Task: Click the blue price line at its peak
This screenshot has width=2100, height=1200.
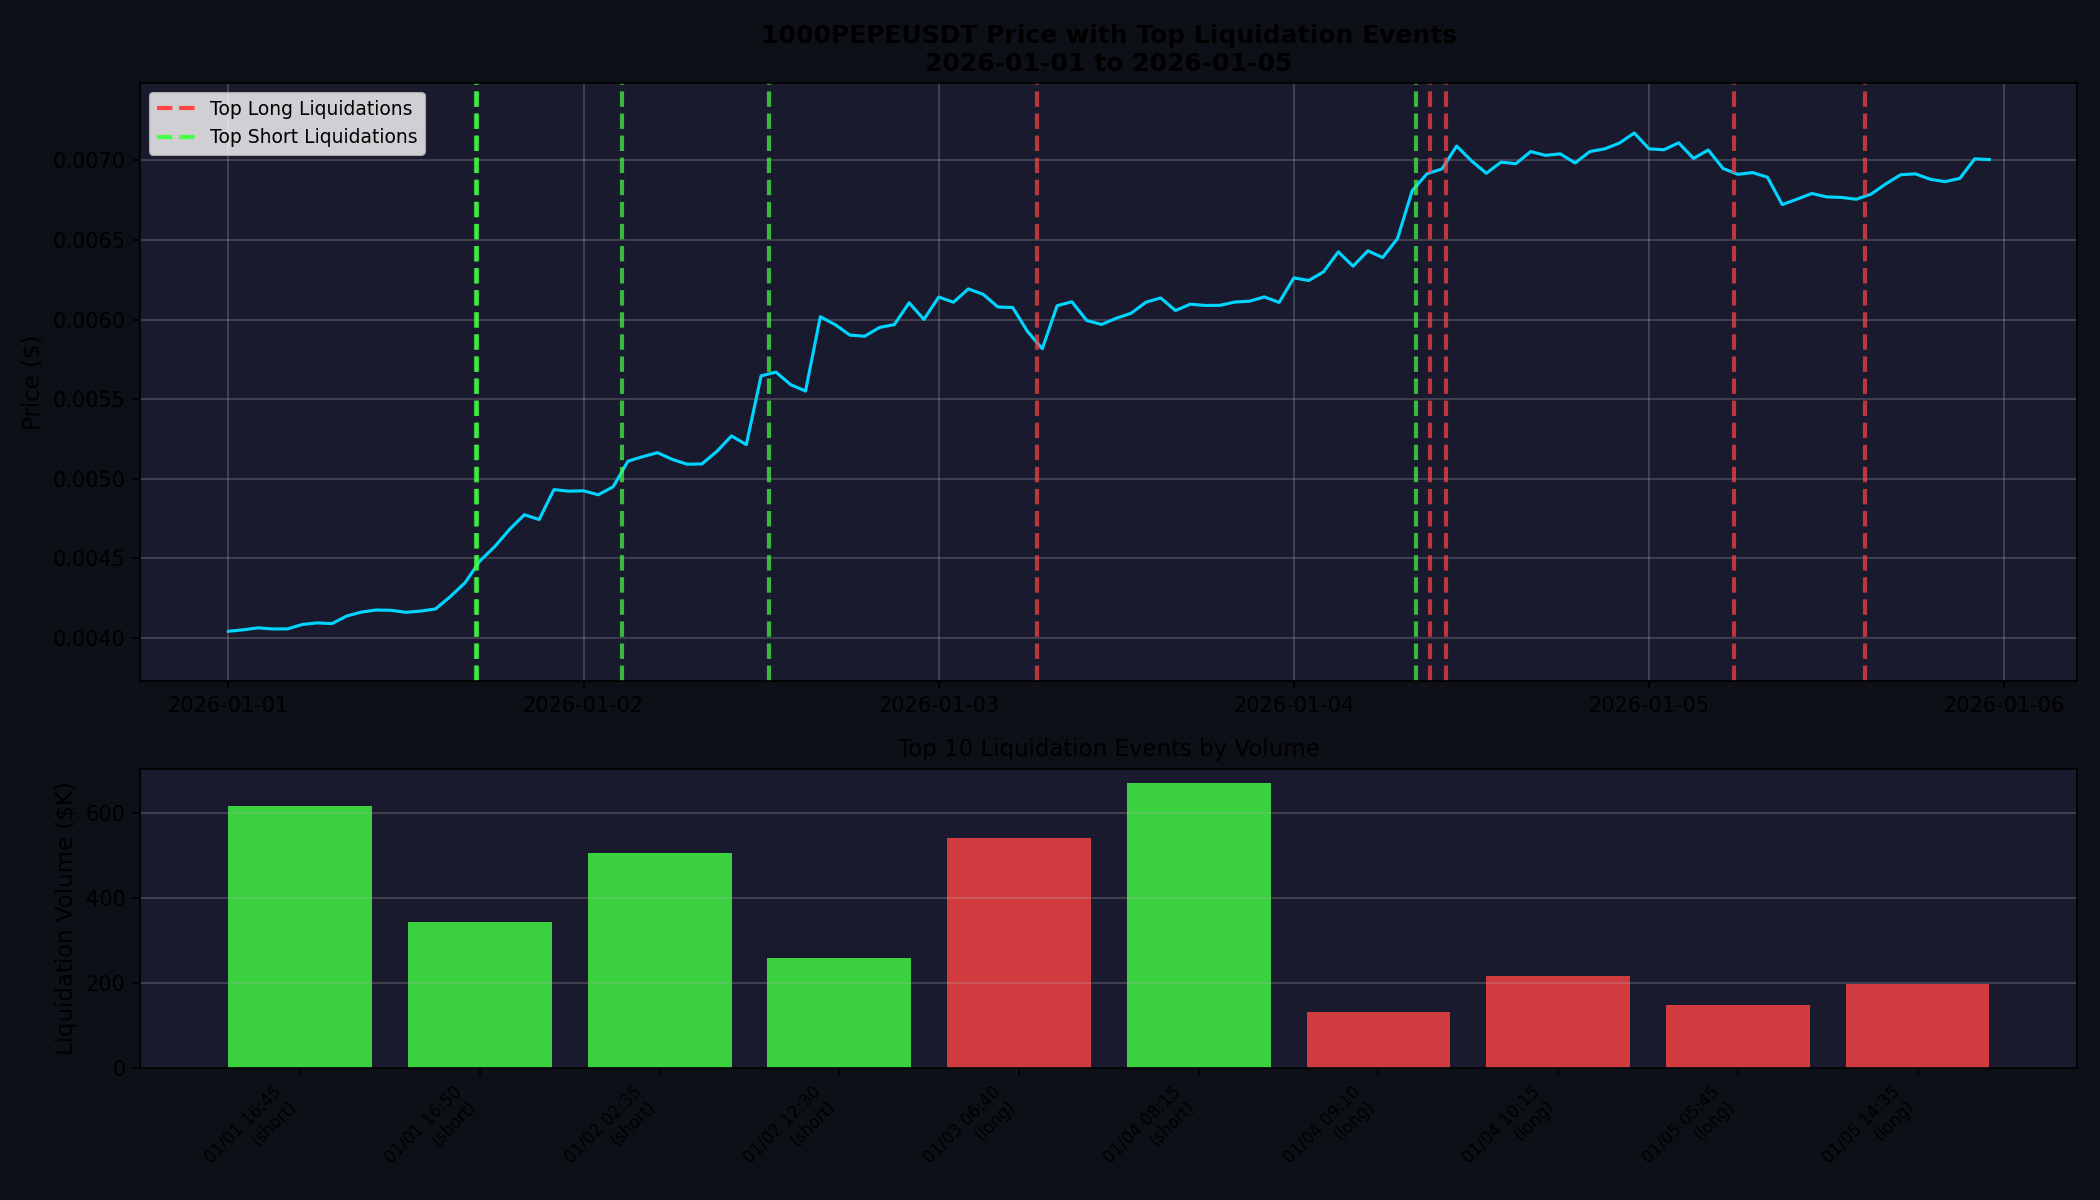Action: point(1632,133)
